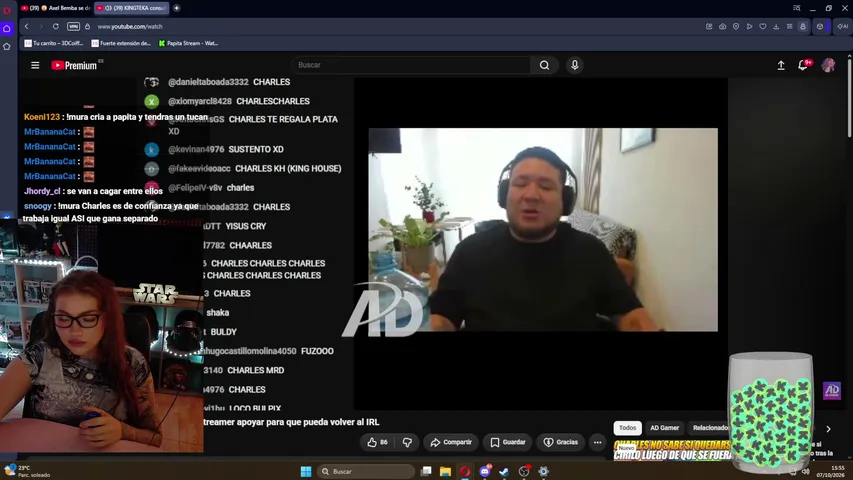Open the YouTube account avatar menu
Image resolution: width=853 pixels, height=480 pixels.
click(x=828, y=65)
